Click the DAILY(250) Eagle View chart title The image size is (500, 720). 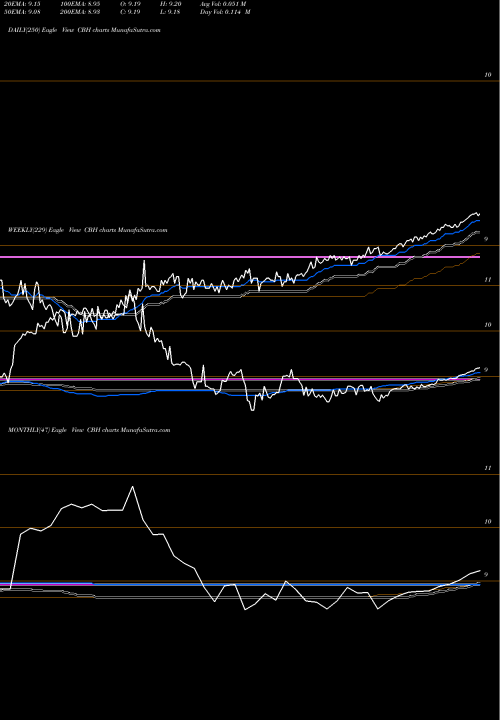tap(84, 30)
